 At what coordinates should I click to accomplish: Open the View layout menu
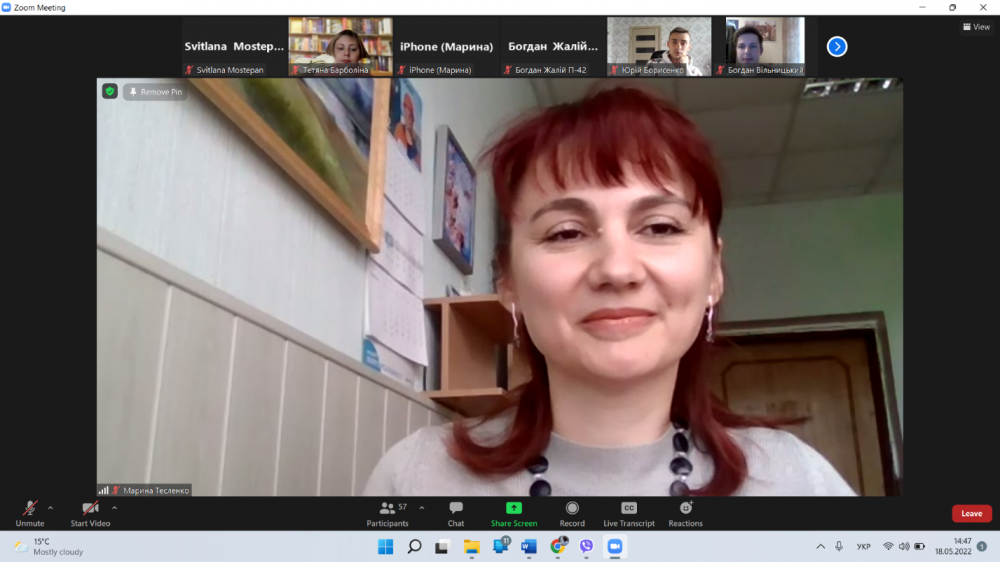[x=975, y=27]
